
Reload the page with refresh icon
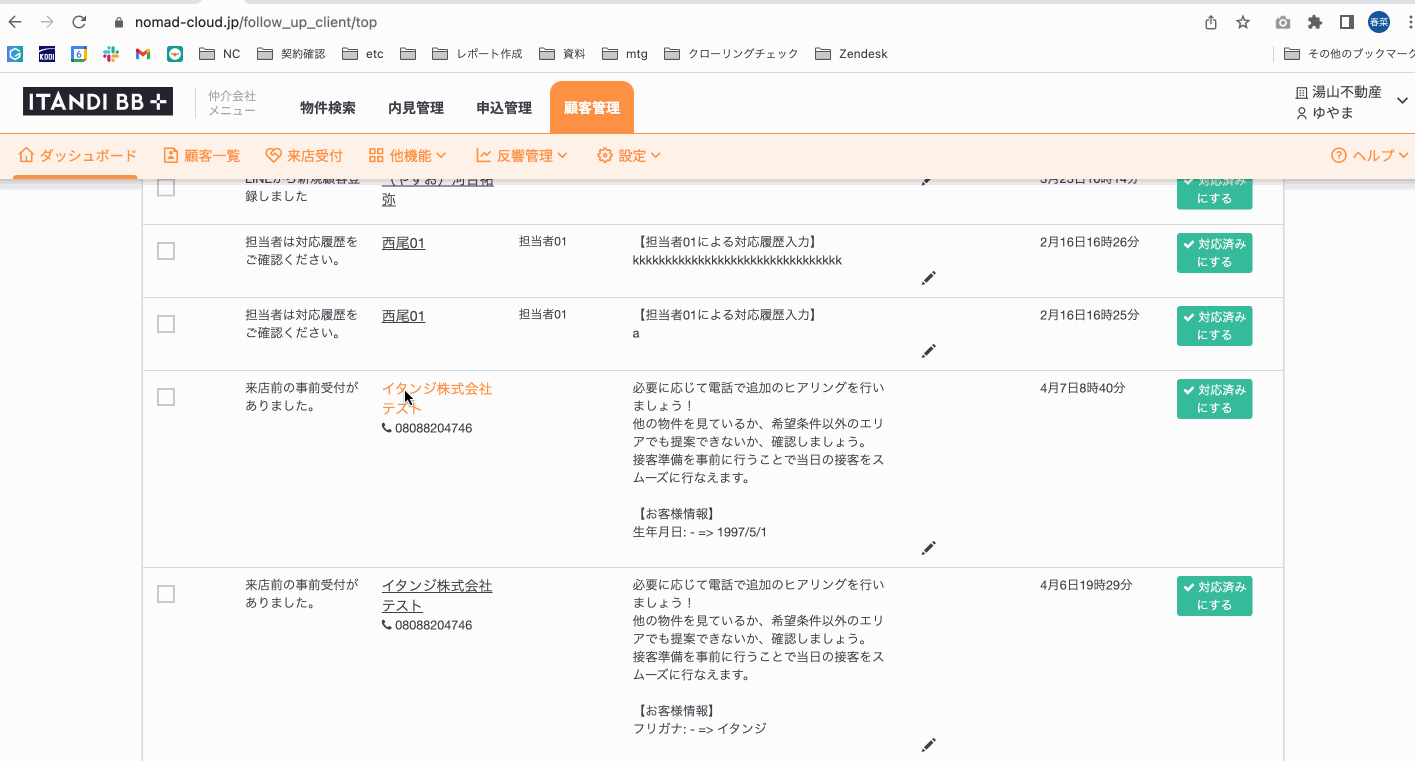coord(80,22)
